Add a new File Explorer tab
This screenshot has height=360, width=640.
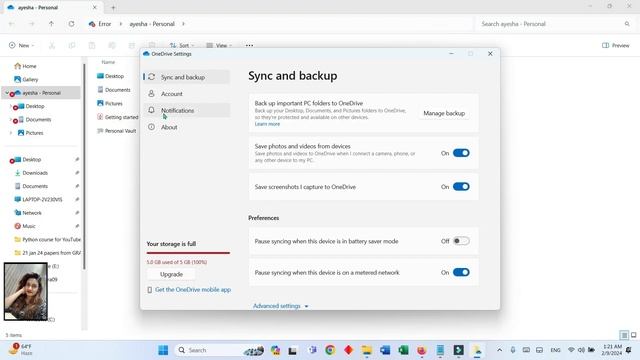(x=113, y=7)
